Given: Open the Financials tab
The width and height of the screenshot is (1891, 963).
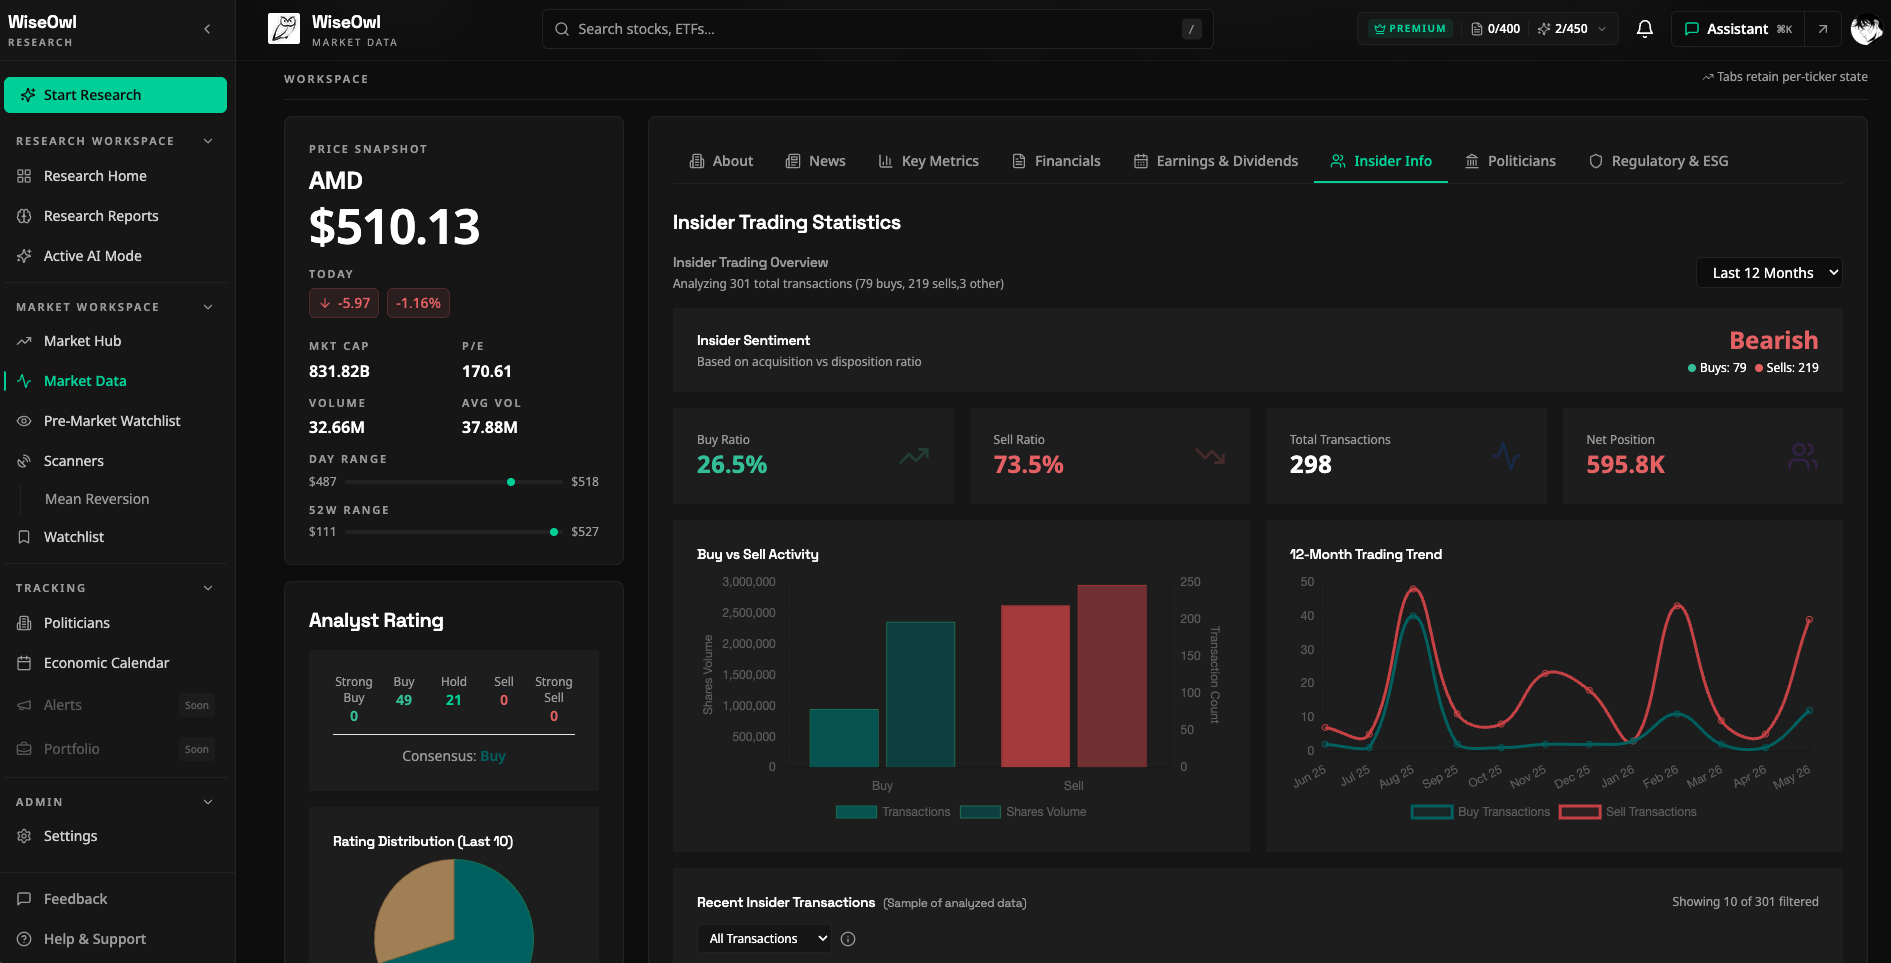Looking at the screenshot, I should click(1056, 161).
